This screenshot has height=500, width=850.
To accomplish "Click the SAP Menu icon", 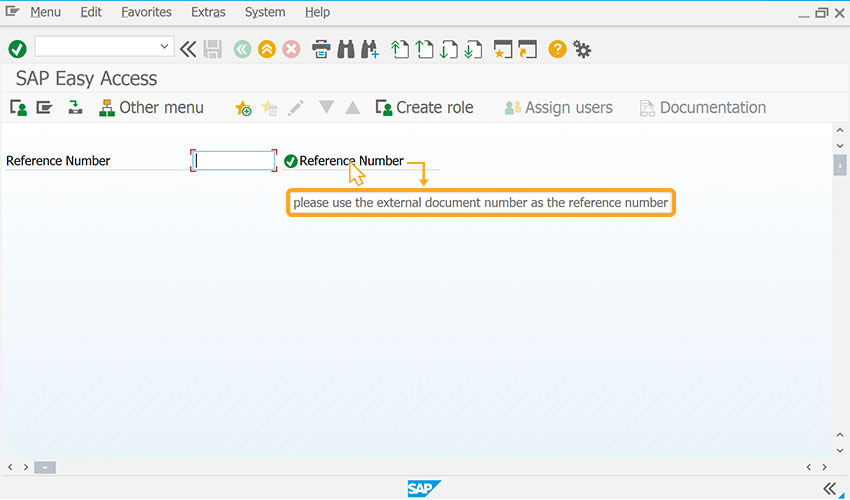I will tap(44, 107).
